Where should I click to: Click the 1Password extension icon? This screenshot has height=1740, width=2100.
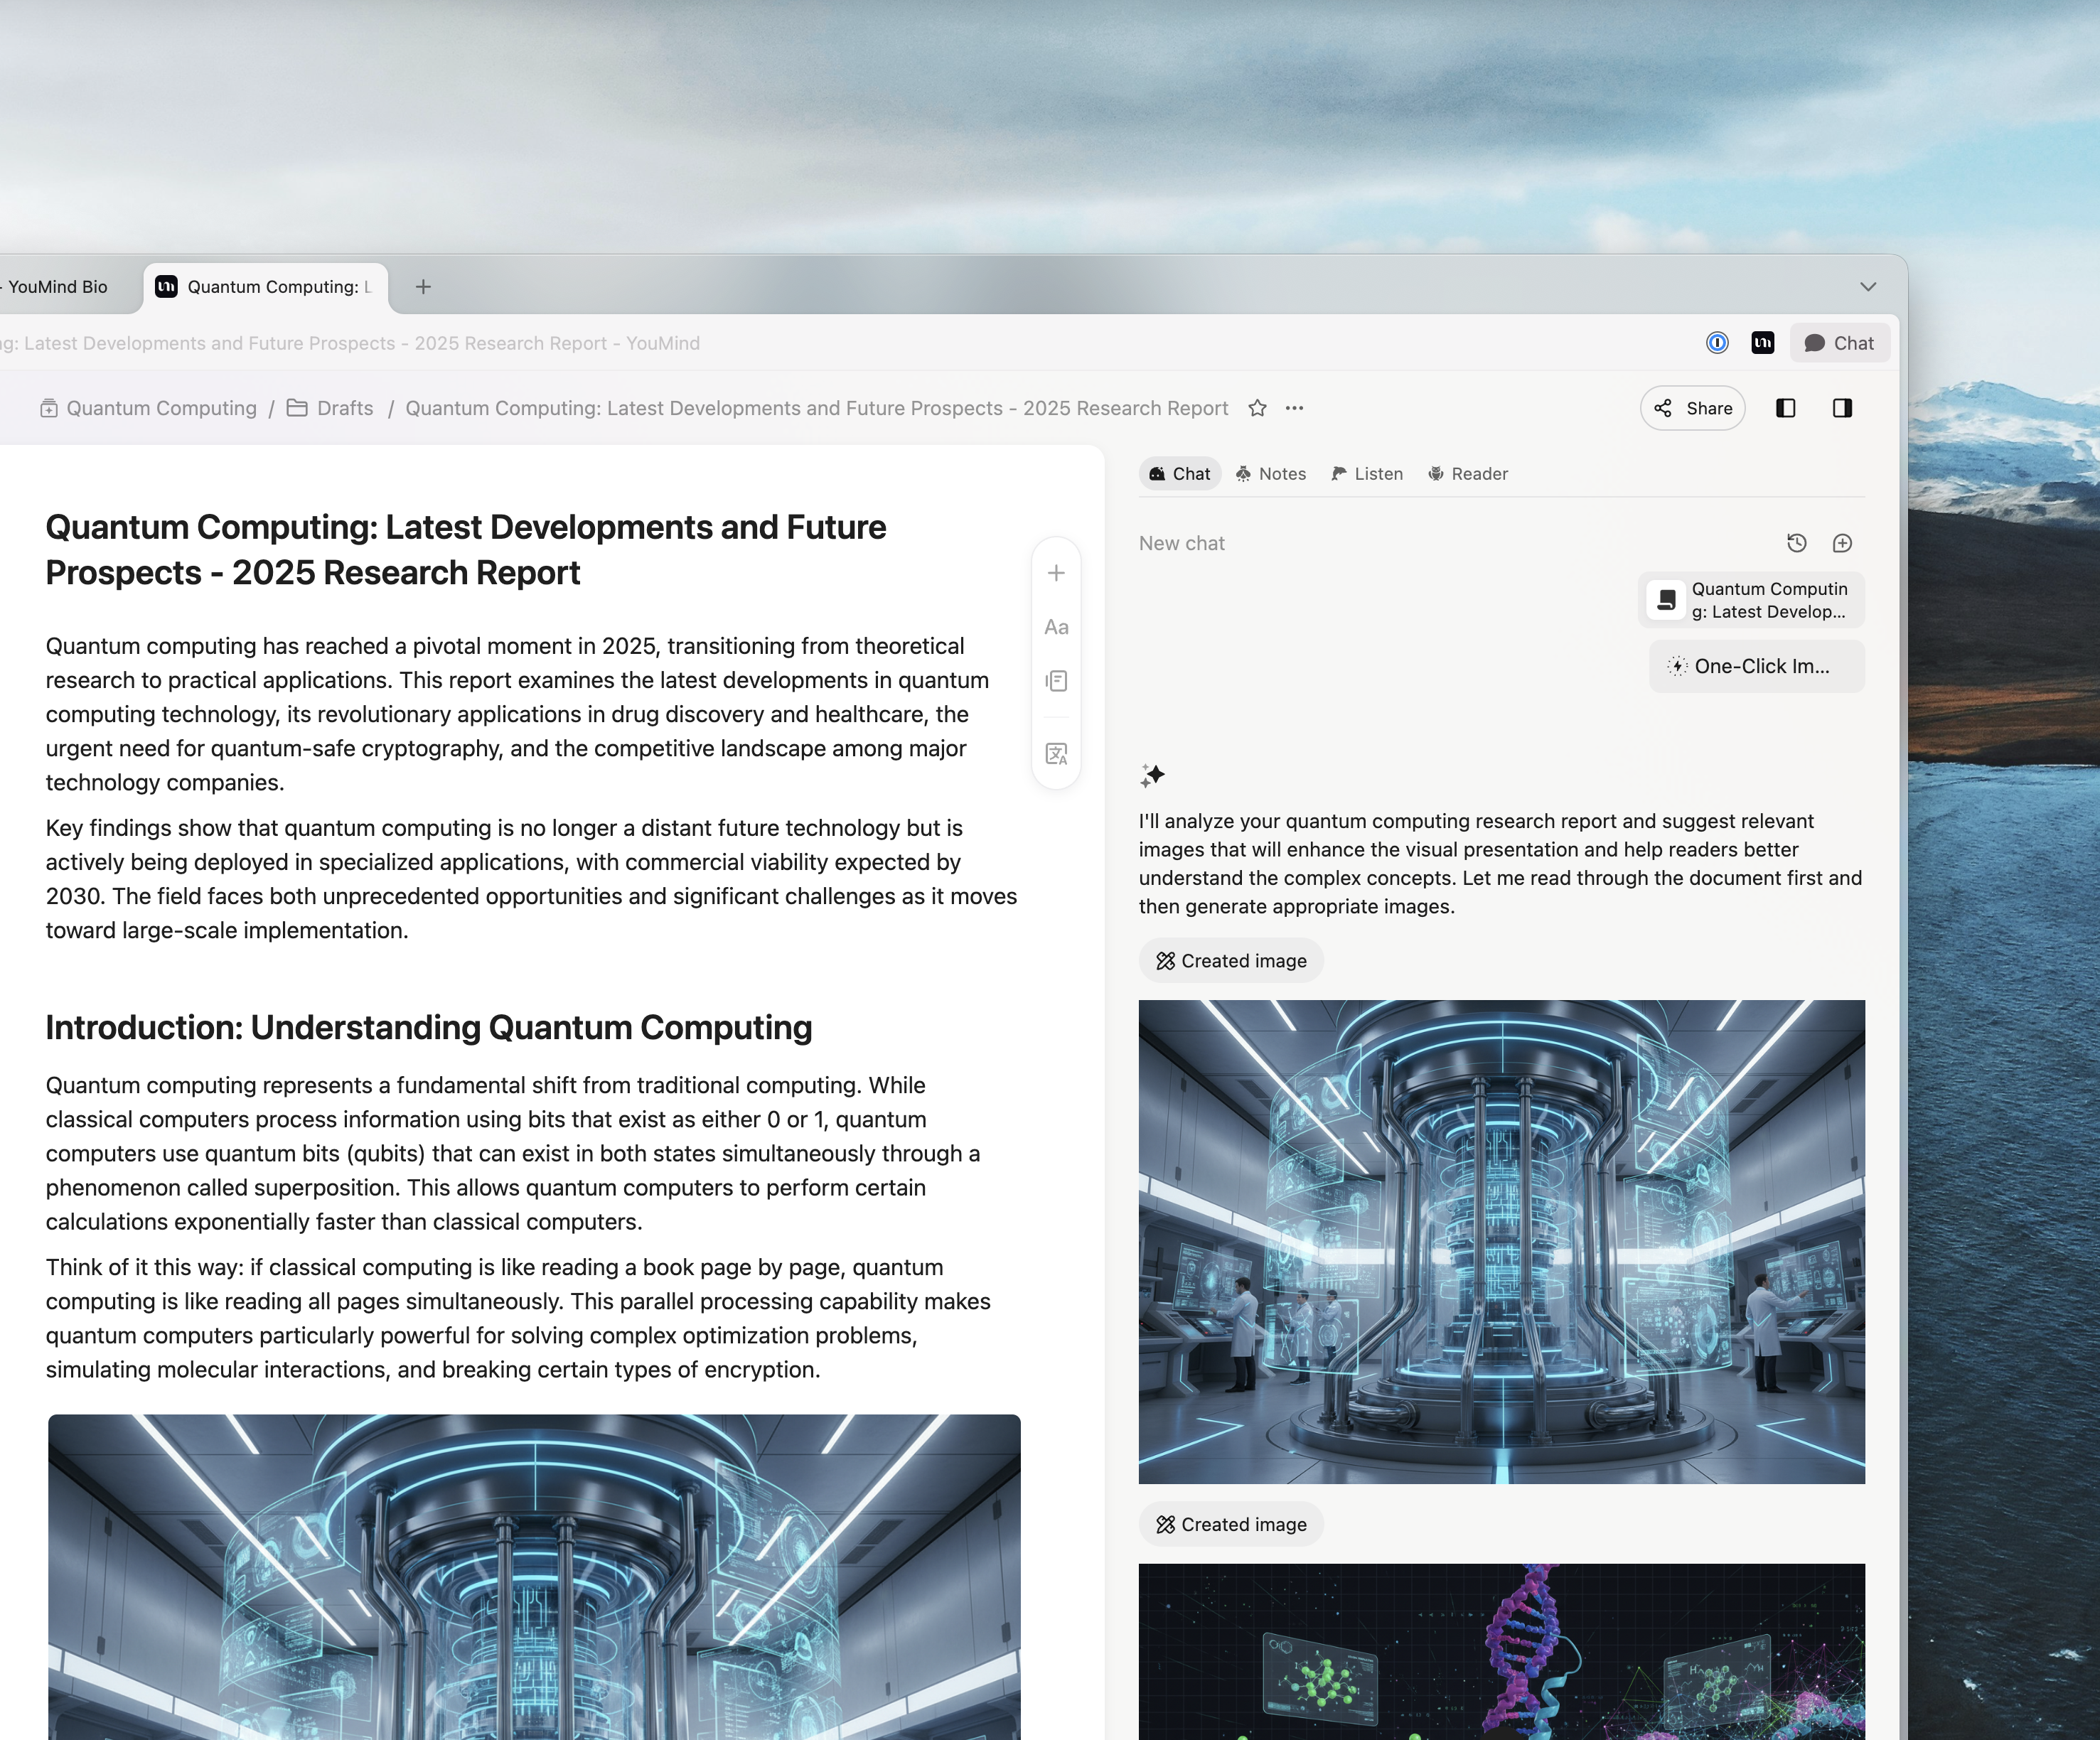tap(1717, 343)
